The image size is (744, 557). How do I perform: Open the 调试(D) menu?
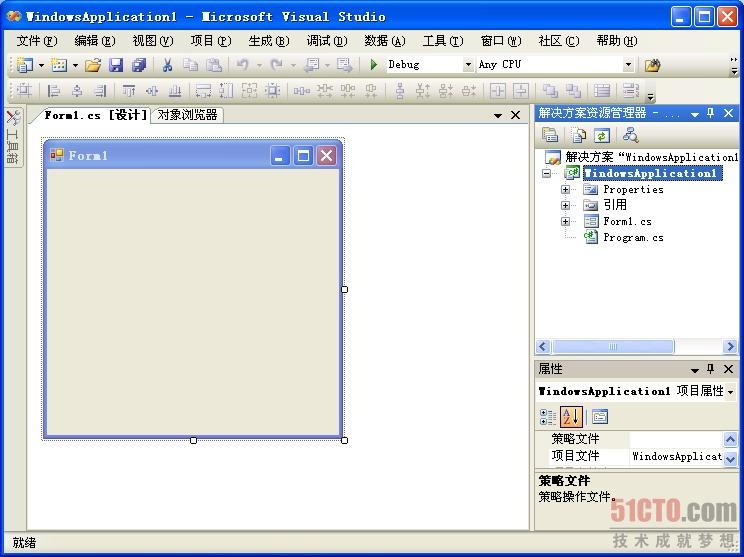326,41
